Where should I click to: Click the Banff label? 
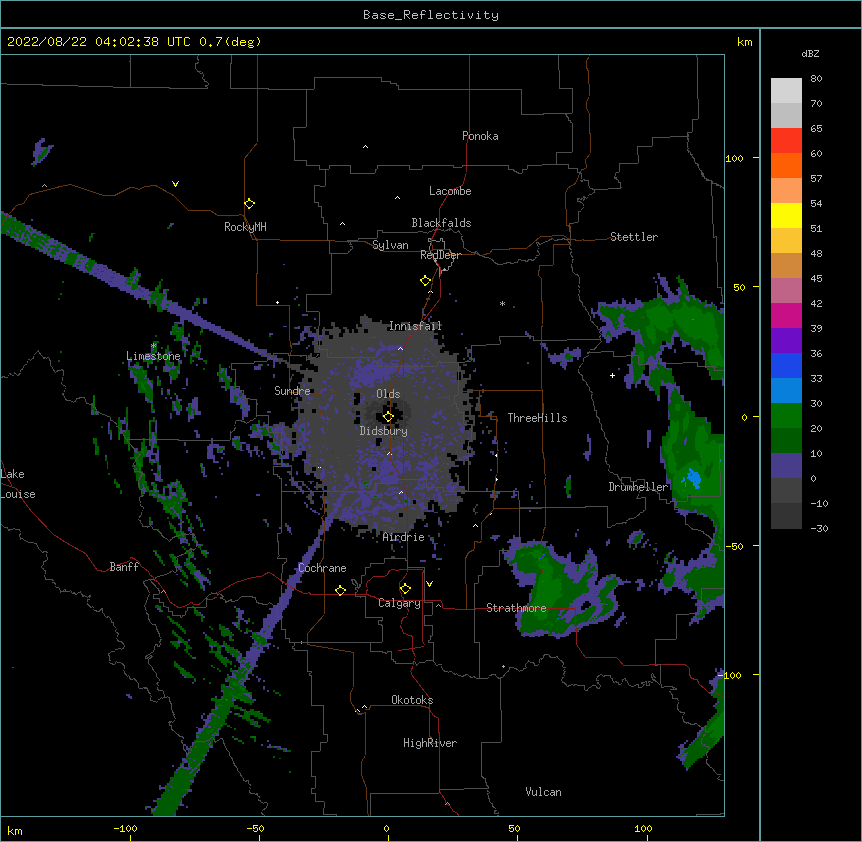coord(124,567)
